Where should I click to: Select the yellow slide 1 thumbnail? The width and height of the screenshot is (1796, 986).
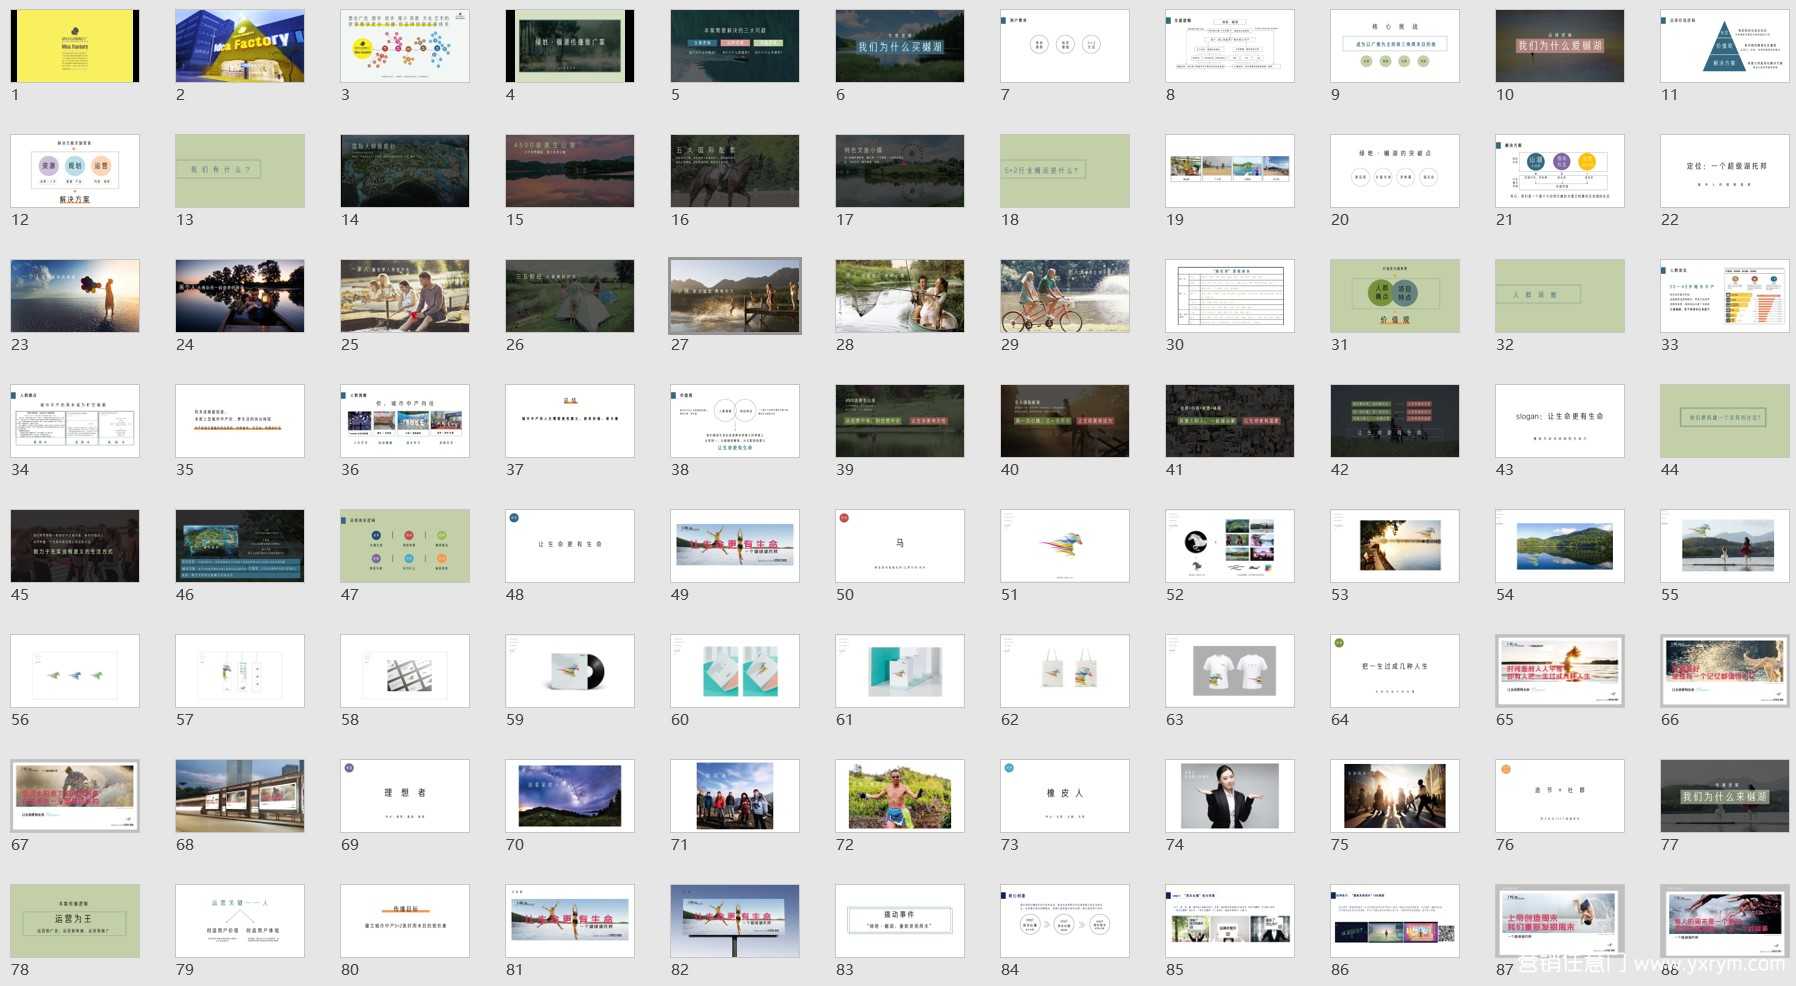[75, 46]
